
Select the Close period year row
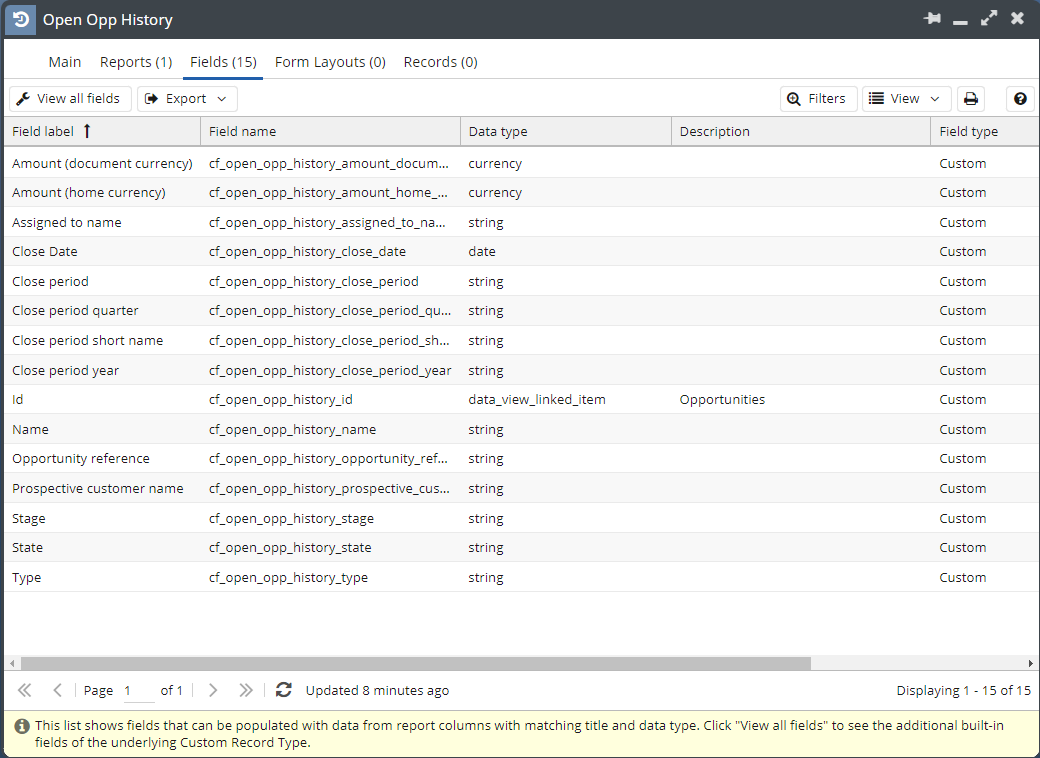[x=521, y=370]
